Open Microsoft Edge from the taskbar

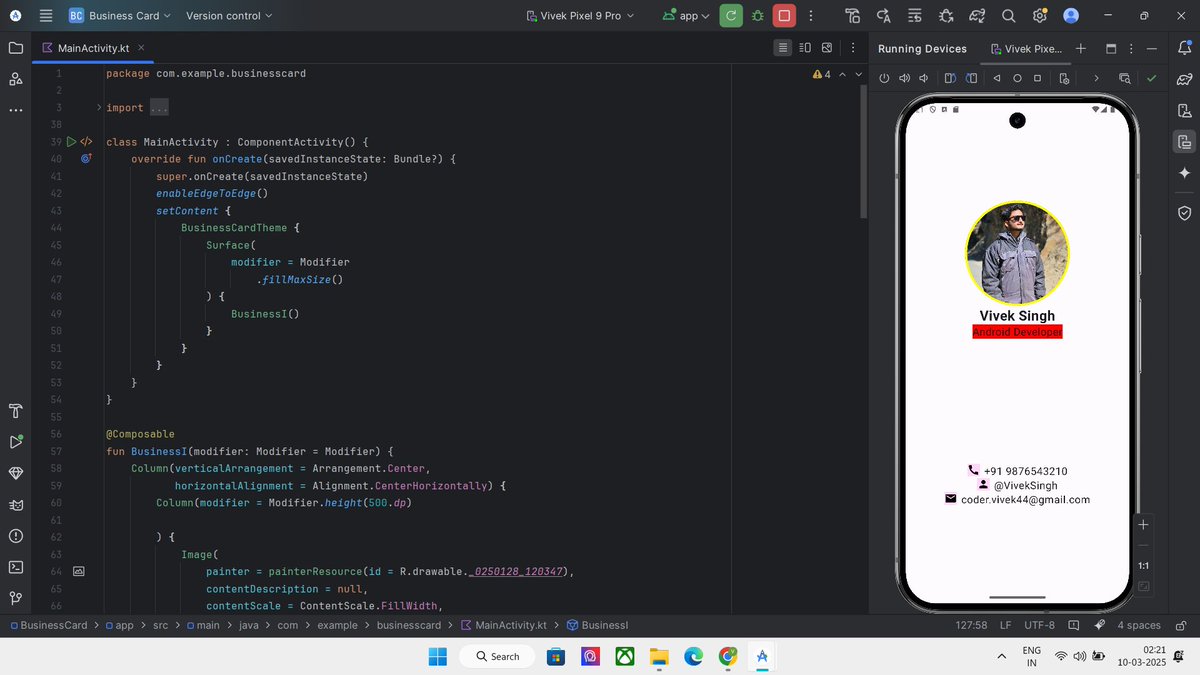point(693,656)
